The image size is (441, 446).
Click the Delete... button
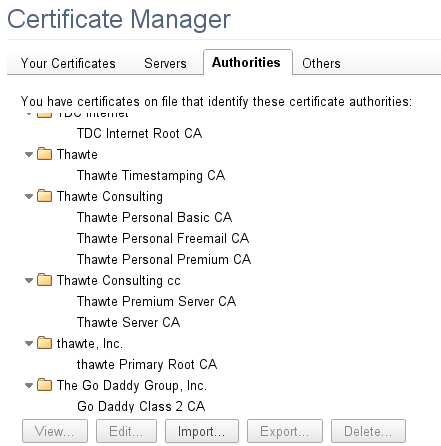(x=368, y=431)
